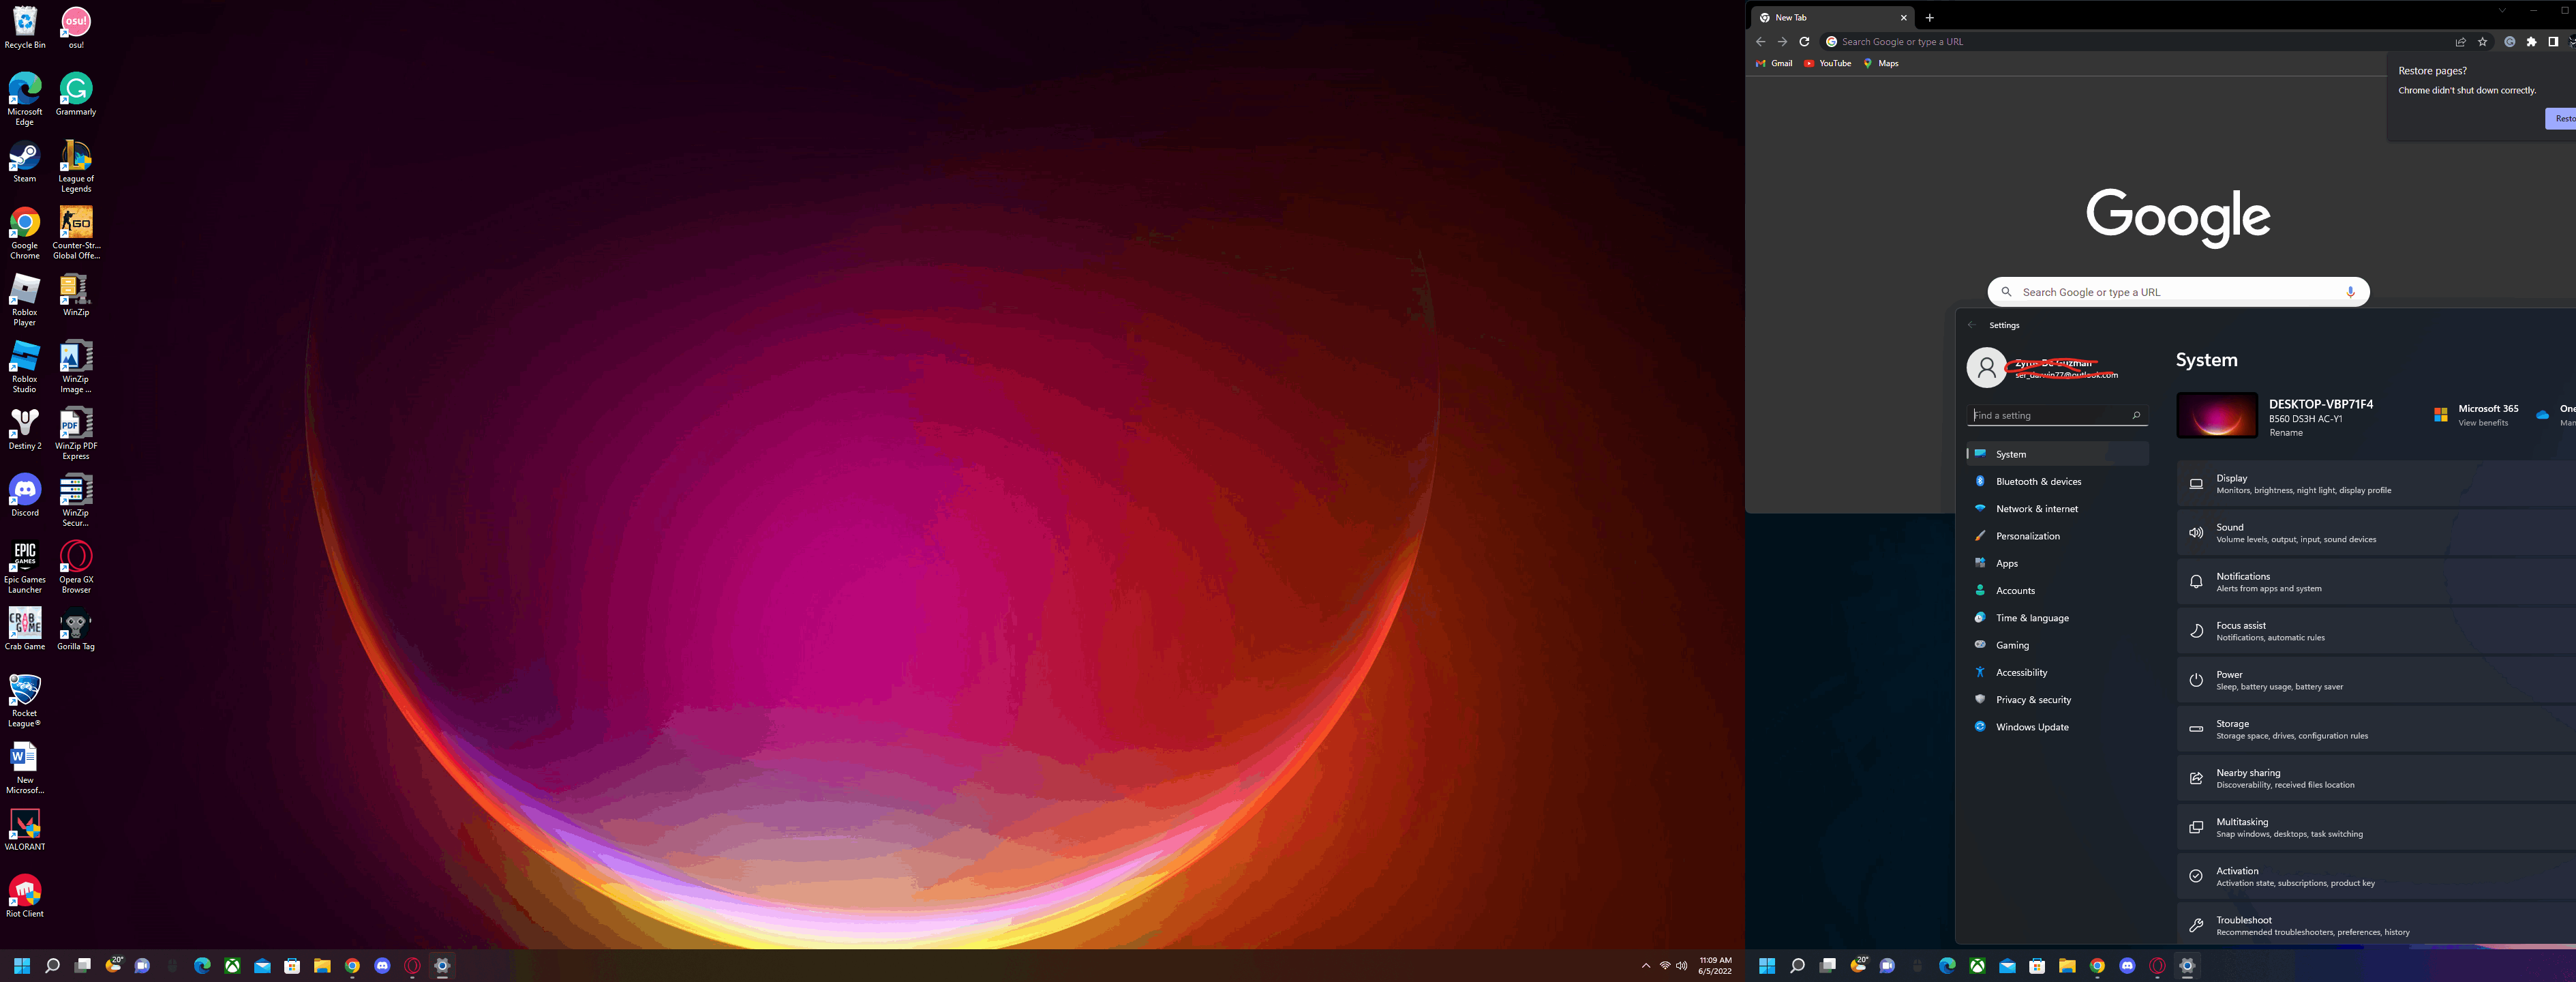Select the Counter-Strike Global Offensive desktop icon
2576x982 pixels.
pos(76,233)
